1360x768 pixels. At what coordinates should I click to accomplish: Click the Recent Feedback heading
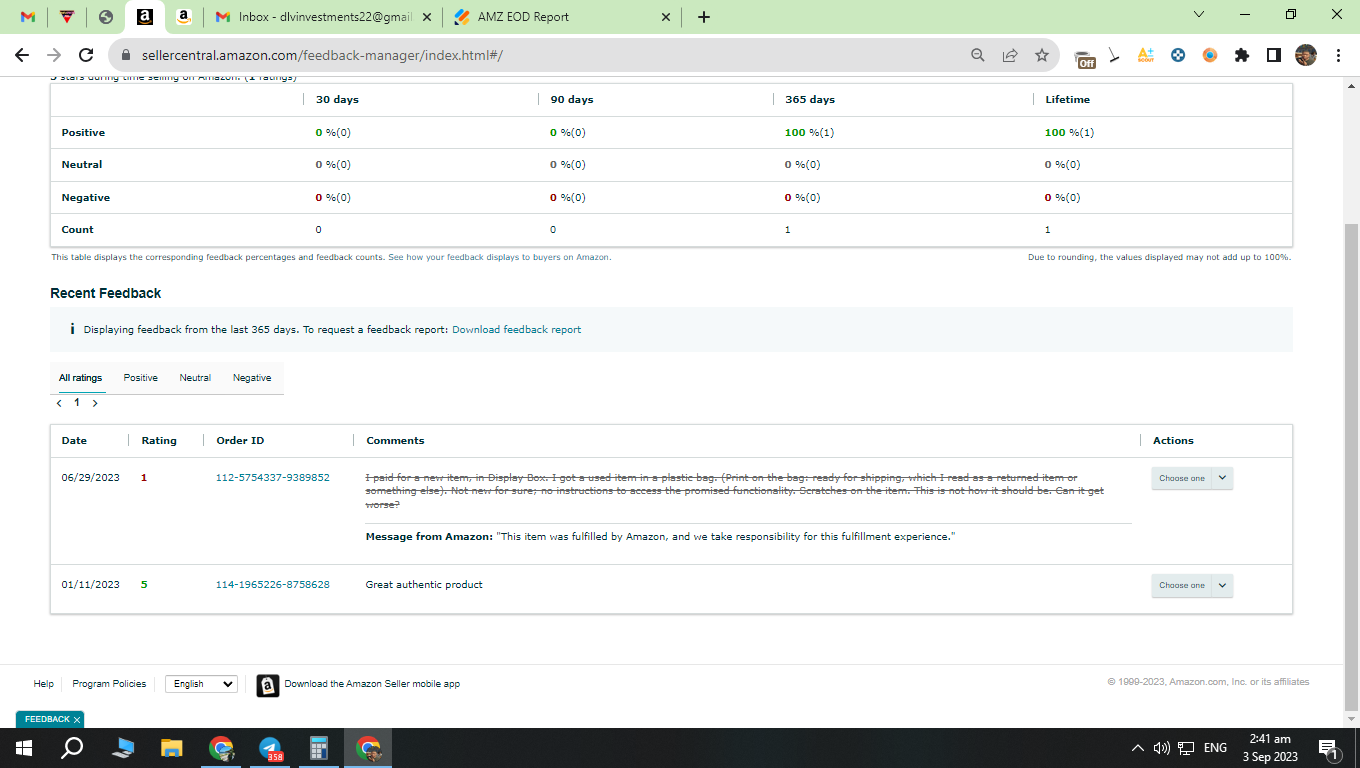coord(105,293)
